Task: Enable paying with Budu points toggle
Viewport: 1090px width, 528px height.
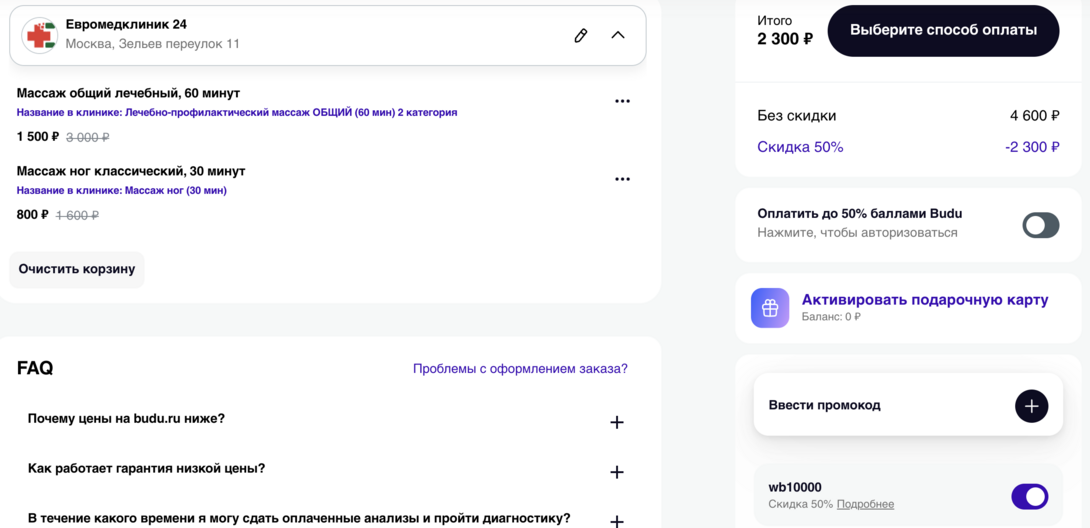Action: 1040,224
